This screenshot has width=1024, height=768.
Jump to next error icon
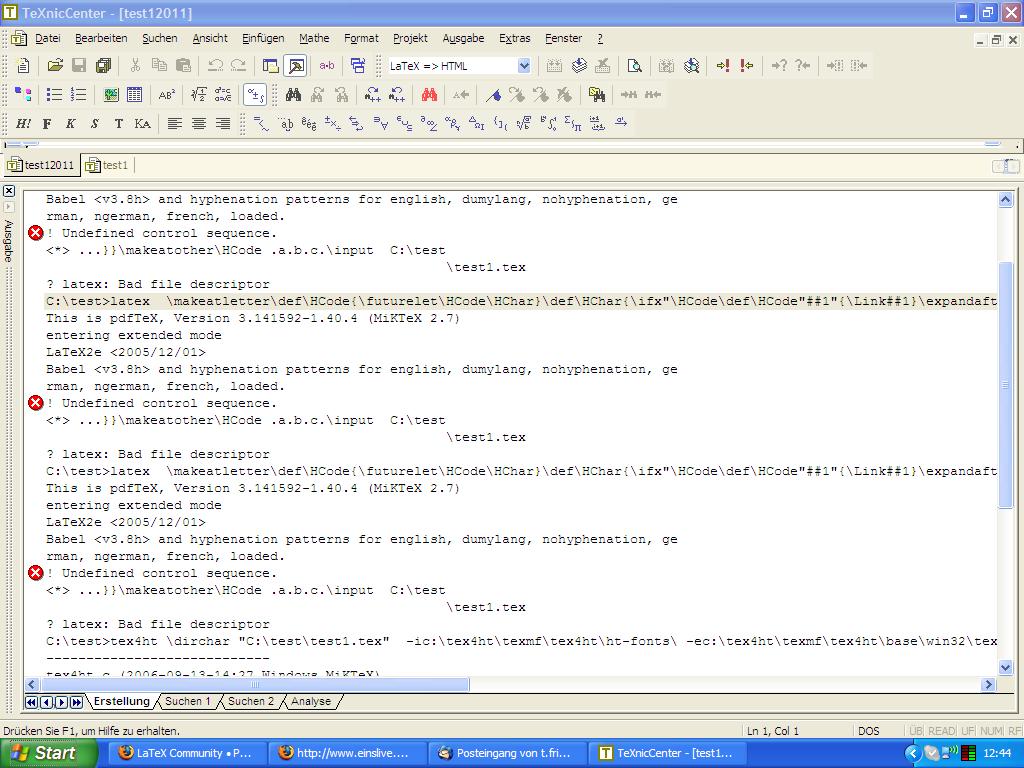click(722, 65)
